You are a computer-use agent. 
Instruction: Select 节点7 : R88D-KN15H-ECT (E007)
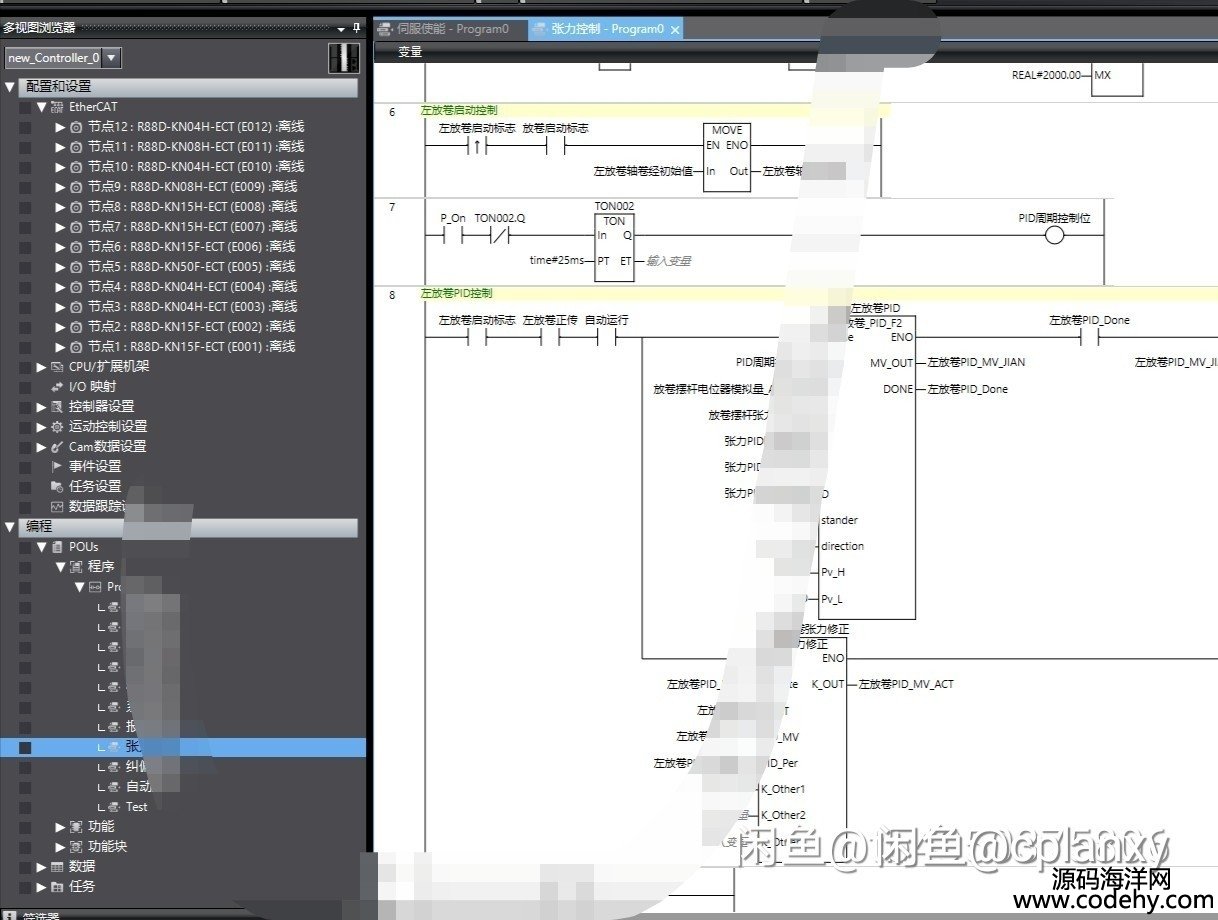(x=192, y=227)
